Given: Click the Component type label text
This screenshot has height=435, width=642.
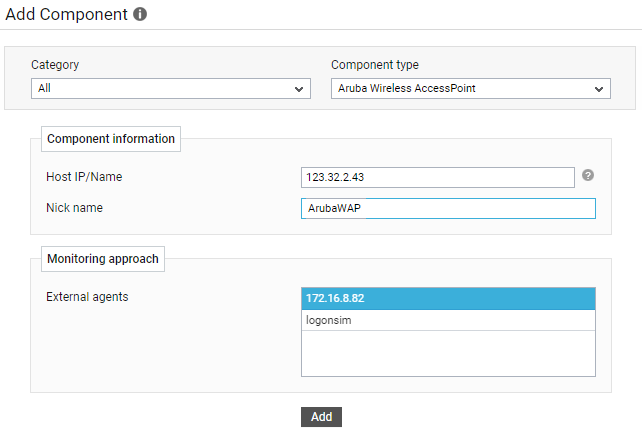Looking at the screenshot, I should (x=375, y=65).
